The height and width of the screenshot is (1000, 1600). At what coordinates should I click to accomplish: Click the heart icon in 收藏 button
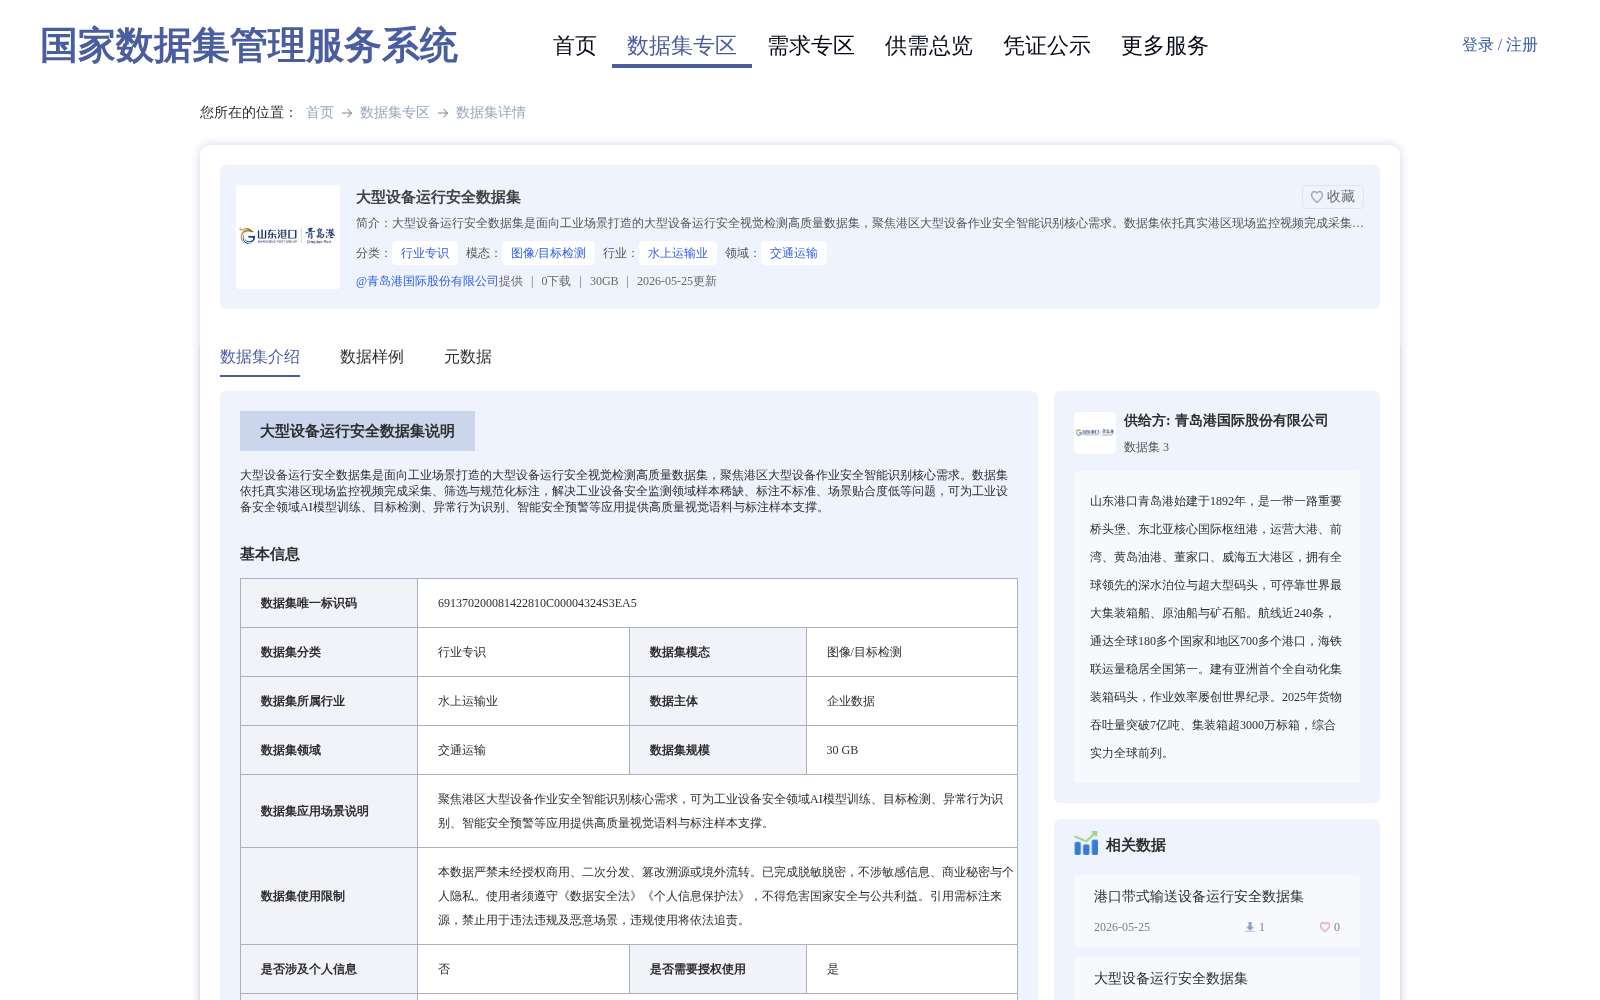(x=1317, y=197)
